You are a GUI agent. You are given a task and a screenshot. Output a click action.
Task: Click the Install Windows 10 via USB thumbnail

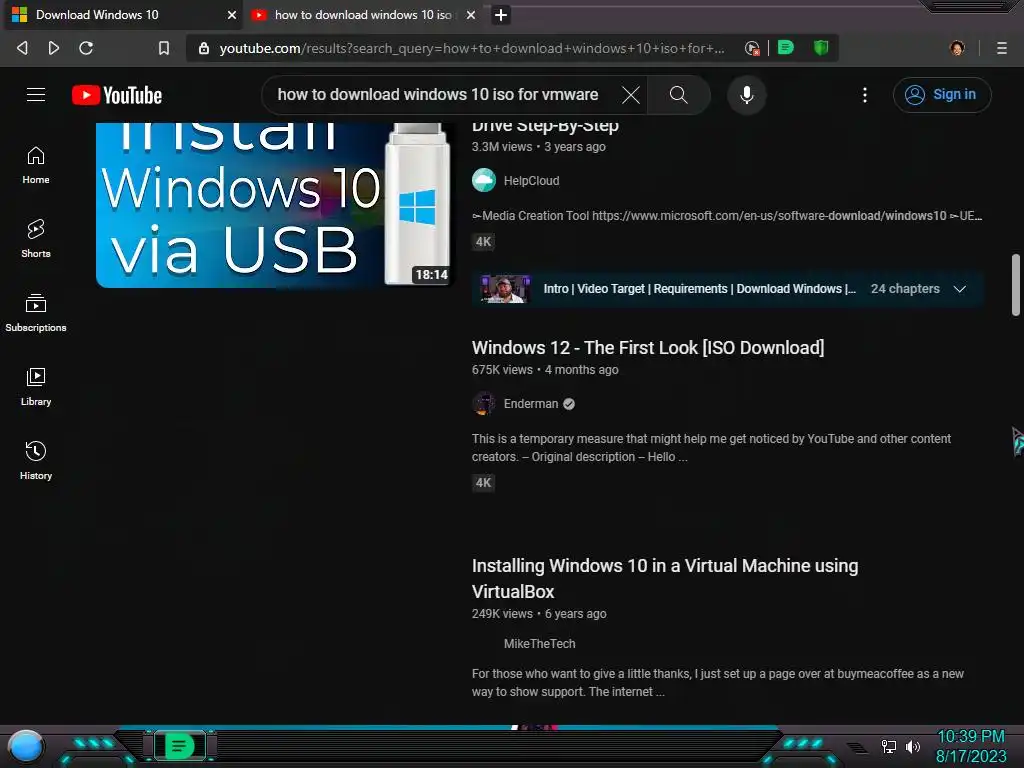pyautogui.click(x=274, y=205)
